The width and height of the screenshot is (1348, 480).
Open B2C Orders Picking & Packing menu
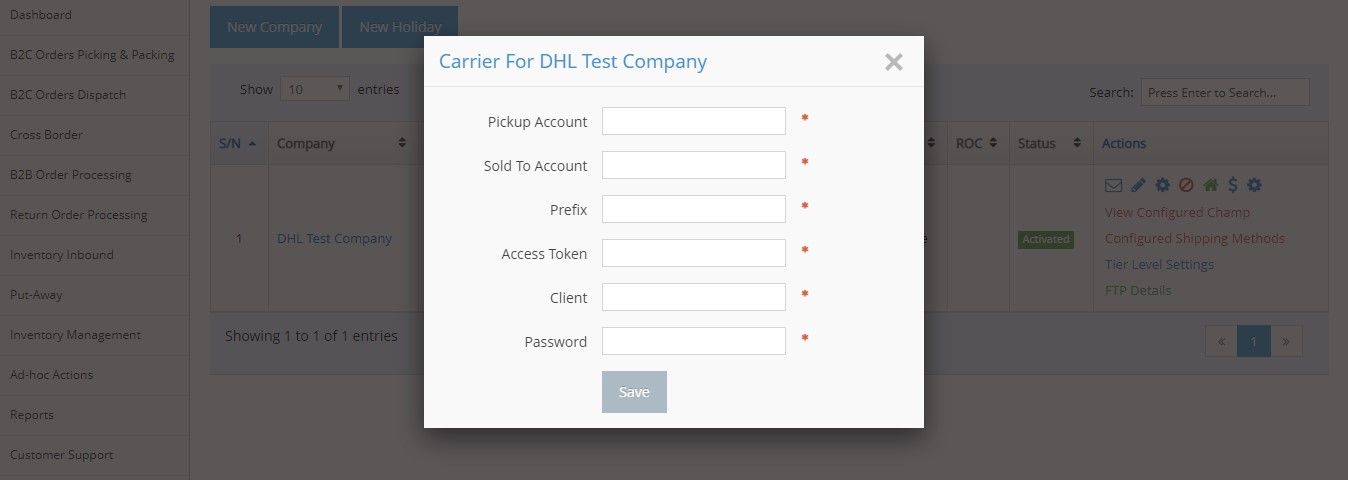(x=94, y=55)
